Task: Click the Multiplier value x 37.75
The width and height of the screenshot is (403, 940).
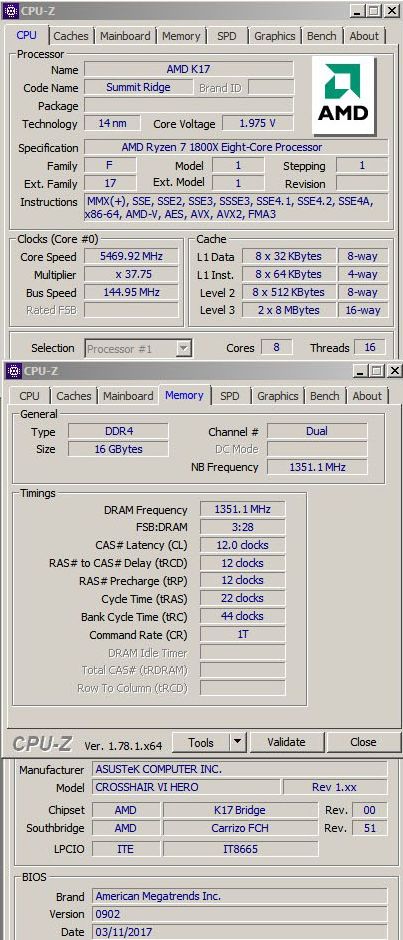Action: pos(131,275)
